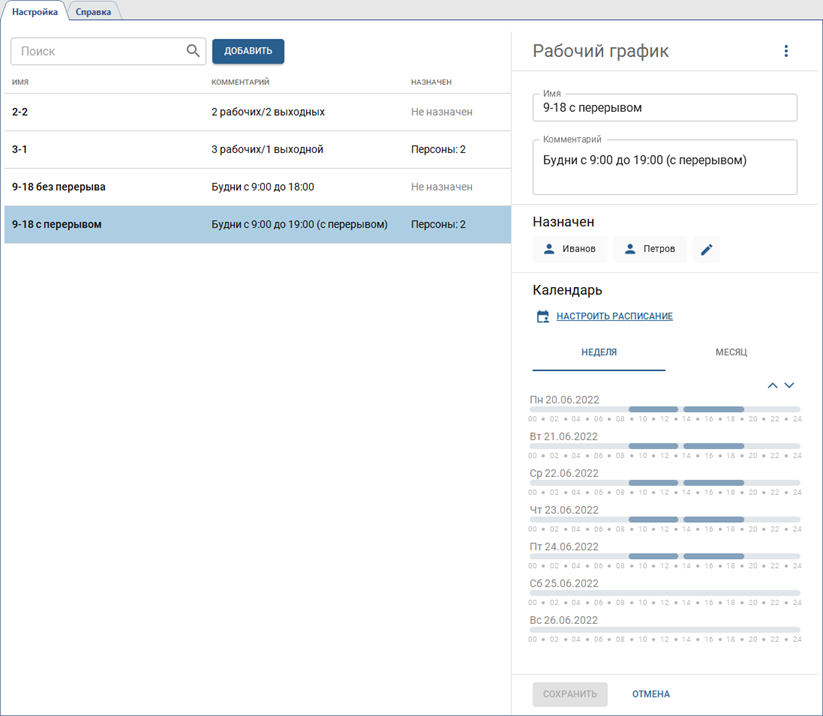
Task: Go to previous week with up chevron
Action: [772, 385]
